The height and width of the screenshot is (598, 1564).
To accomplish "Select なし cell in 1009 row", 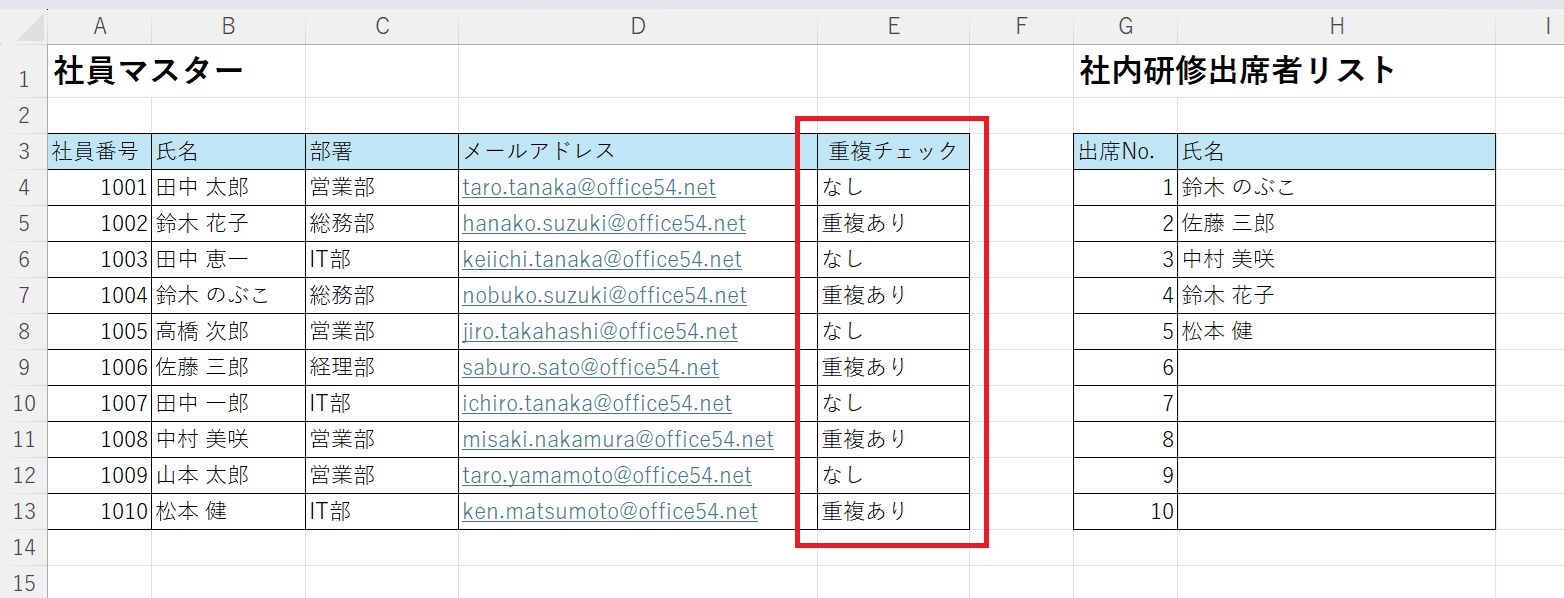I will tap(894, 475).
